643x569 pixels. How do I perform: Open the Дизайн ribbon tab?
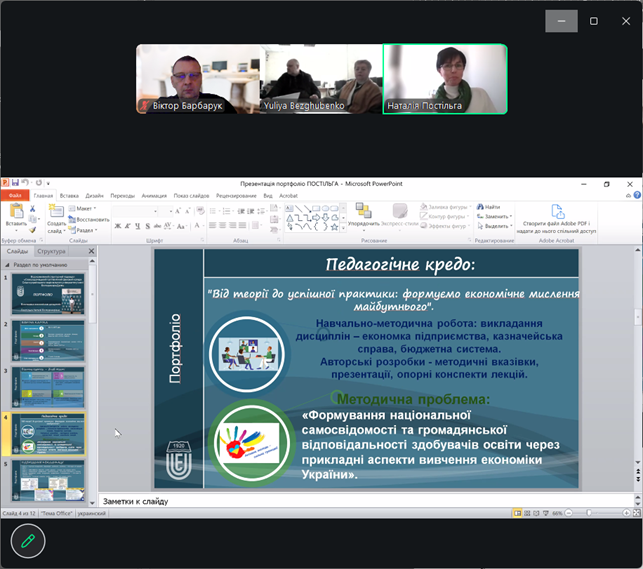(x=94, y=196)
